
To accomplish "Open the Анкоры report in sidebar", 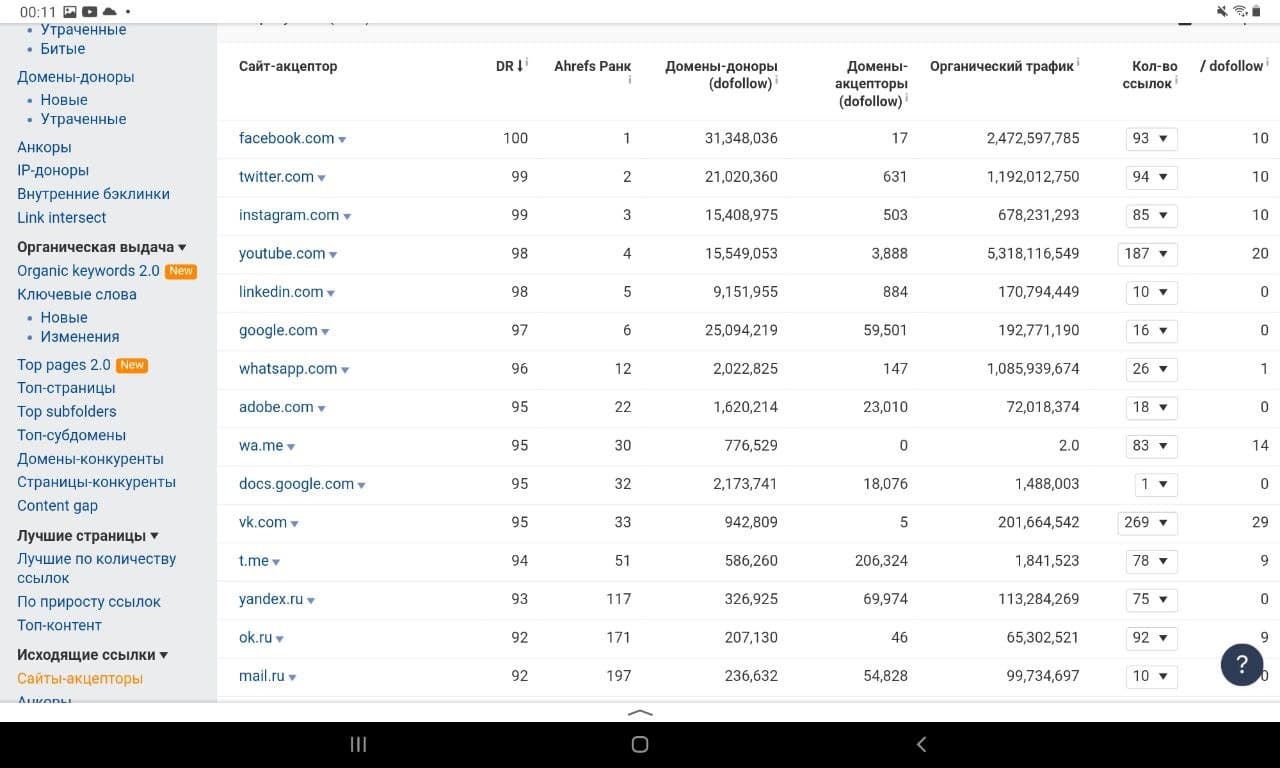I will (x=44, y=147).
